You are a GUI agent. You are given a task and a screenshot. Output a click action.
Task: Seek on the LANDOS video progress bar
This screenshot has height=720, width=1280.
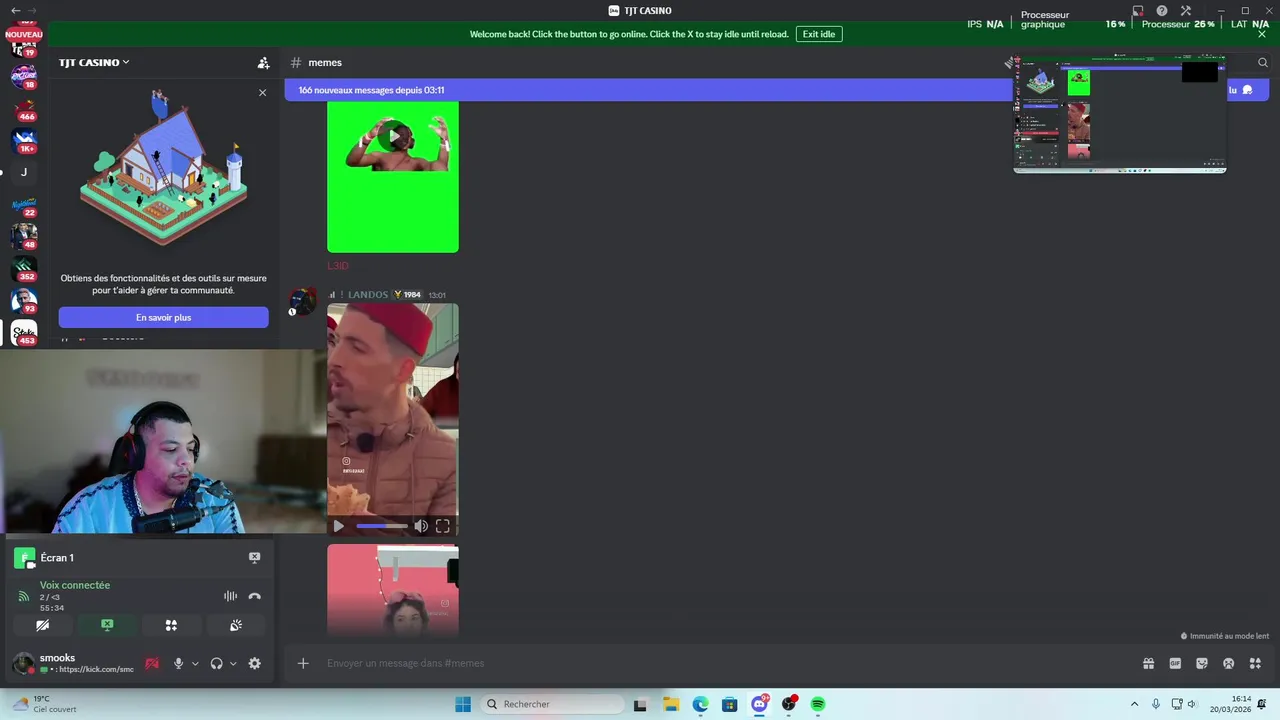tap(381, 526)
